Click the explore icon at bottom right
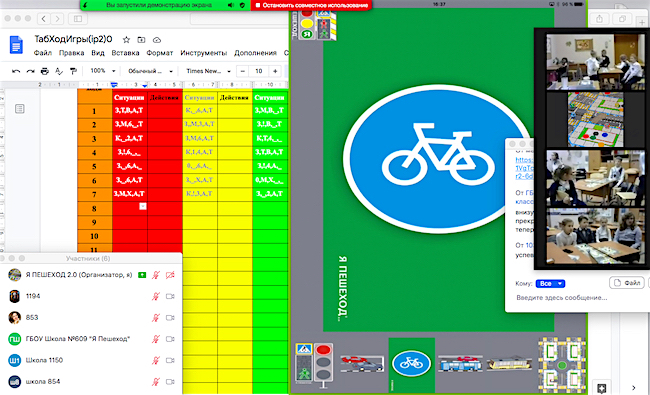 click(x=601, y=388)
